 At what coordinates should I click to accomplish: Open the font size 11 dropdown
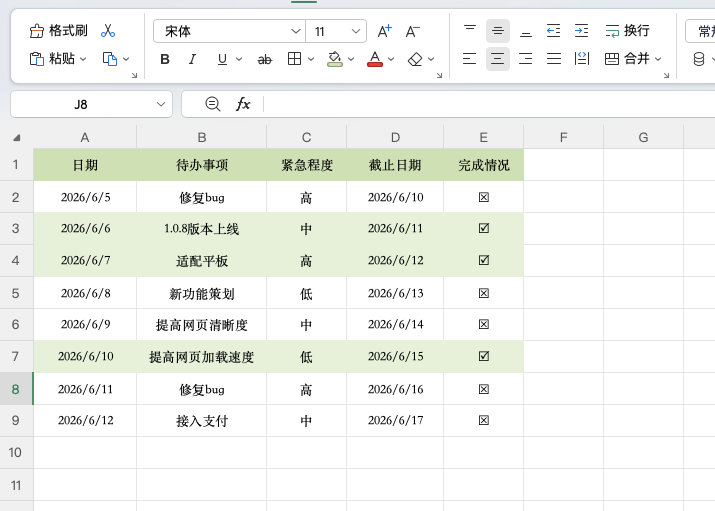click(356, 31)
